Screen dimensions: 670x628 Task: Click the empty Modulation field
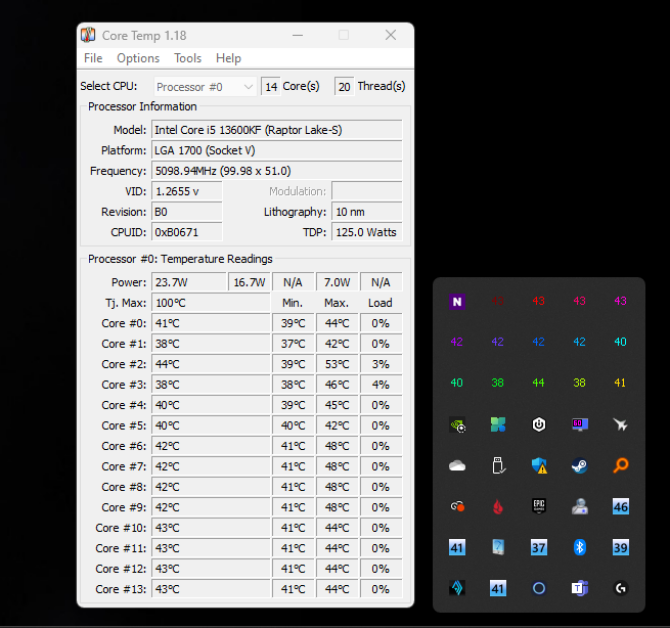coord(367,191)
